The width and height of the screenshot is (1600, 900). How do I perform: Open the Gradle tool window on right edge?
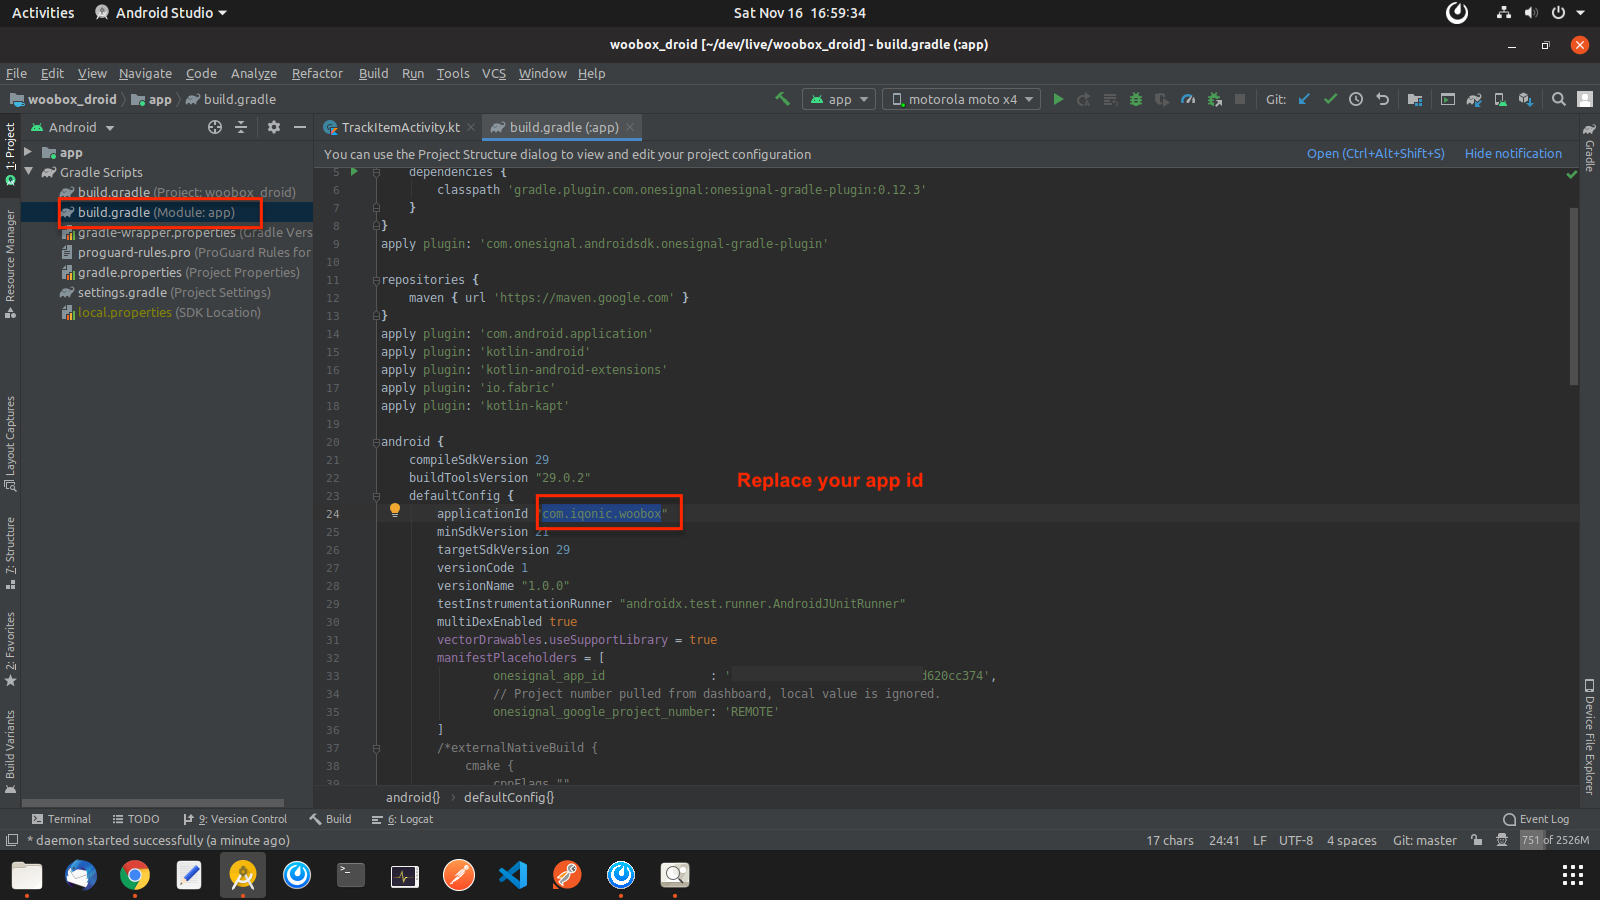tap(1589, 147)
